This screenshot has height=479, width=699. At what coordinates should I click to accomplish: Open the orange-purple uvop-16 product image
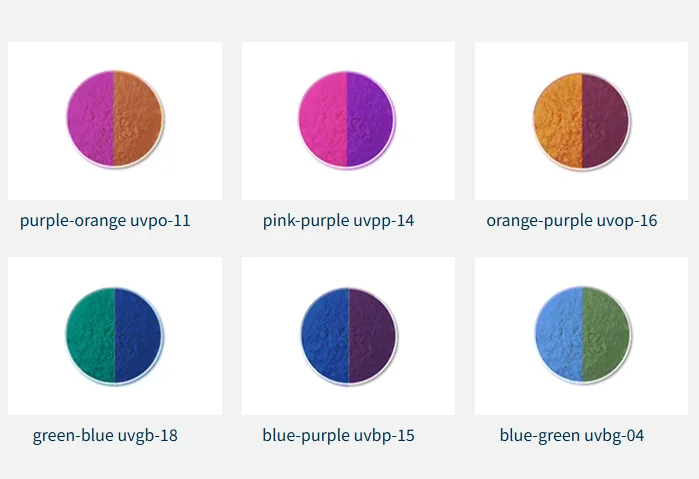click(581, 121)
